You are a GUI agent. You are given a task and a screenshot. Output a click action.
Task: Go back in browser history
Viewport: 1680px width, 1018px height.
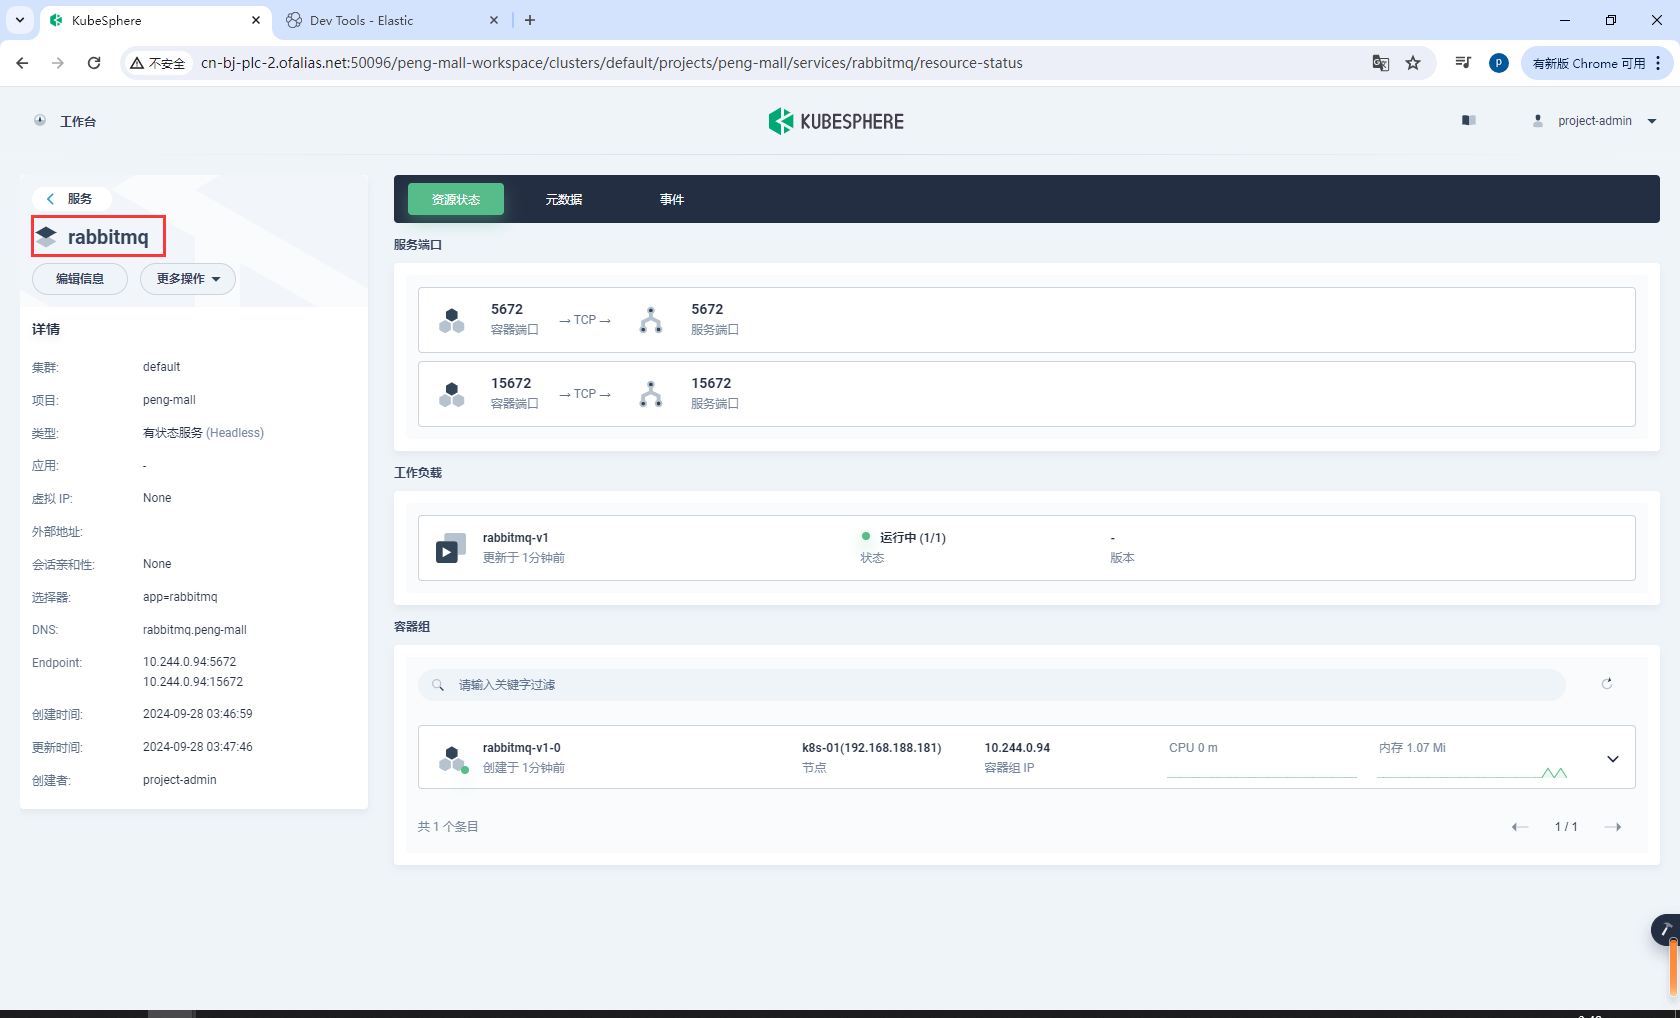(22, 63)
